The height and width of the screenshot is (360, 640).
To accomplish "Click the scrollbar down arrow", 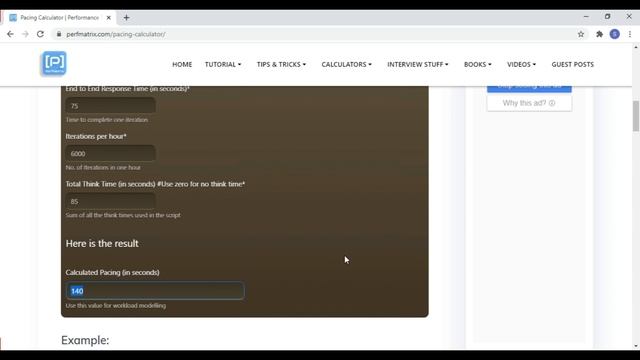I will 636,346.
